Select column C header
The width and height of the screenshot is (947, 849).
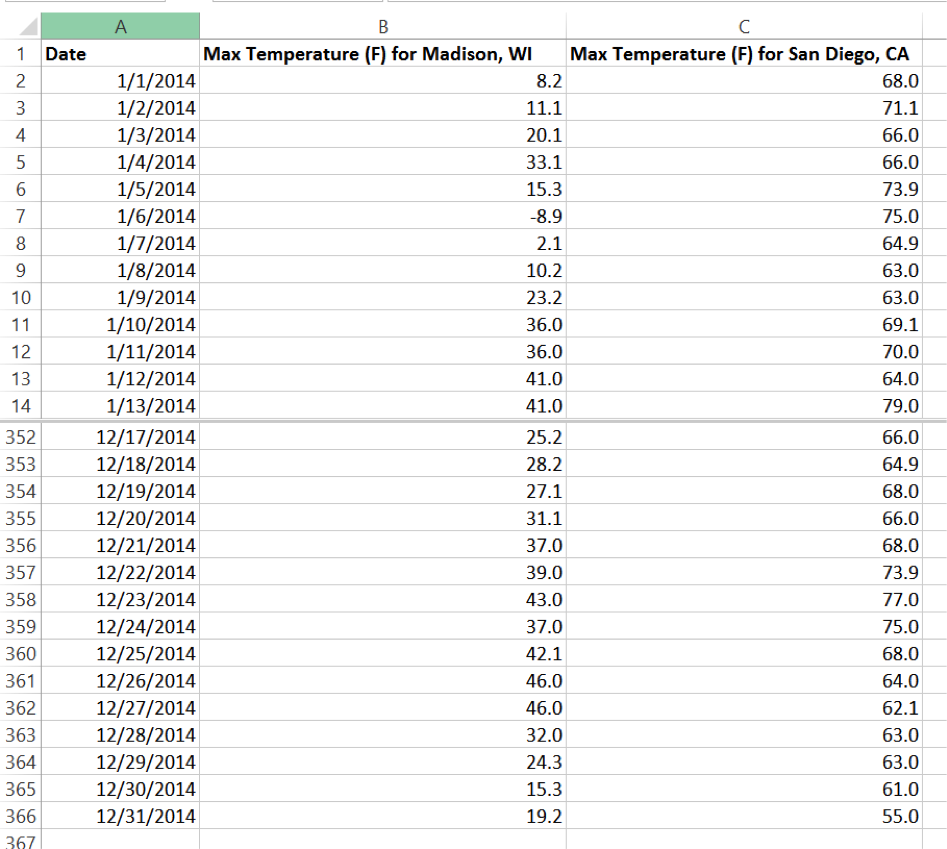(x=743, y=27)
